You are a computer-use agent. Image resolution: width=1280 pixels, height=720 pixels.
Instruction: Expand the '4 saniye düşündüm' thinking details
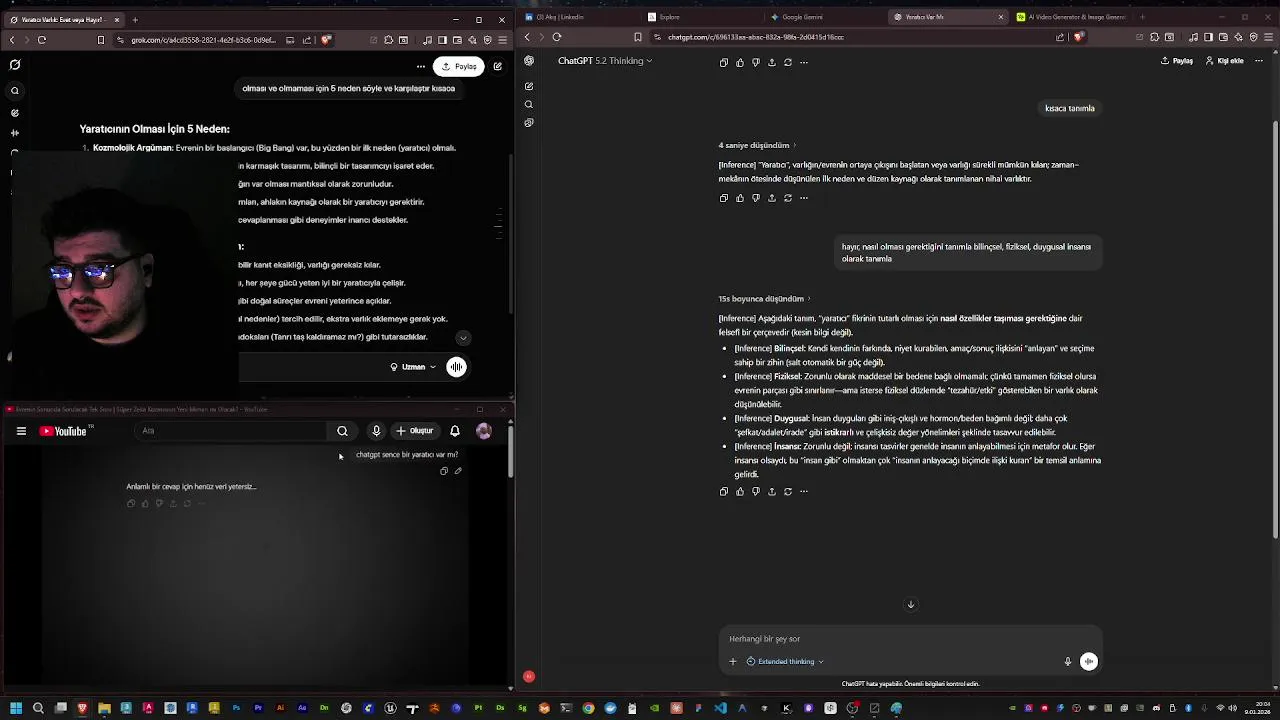pyautogui.click(x=757, y=146)
